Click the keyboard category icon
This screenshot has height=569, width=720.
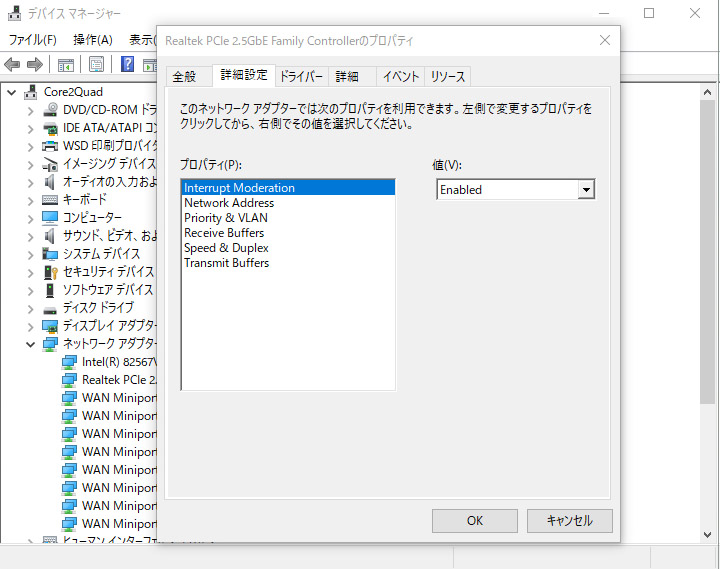(x=50, y=200)
